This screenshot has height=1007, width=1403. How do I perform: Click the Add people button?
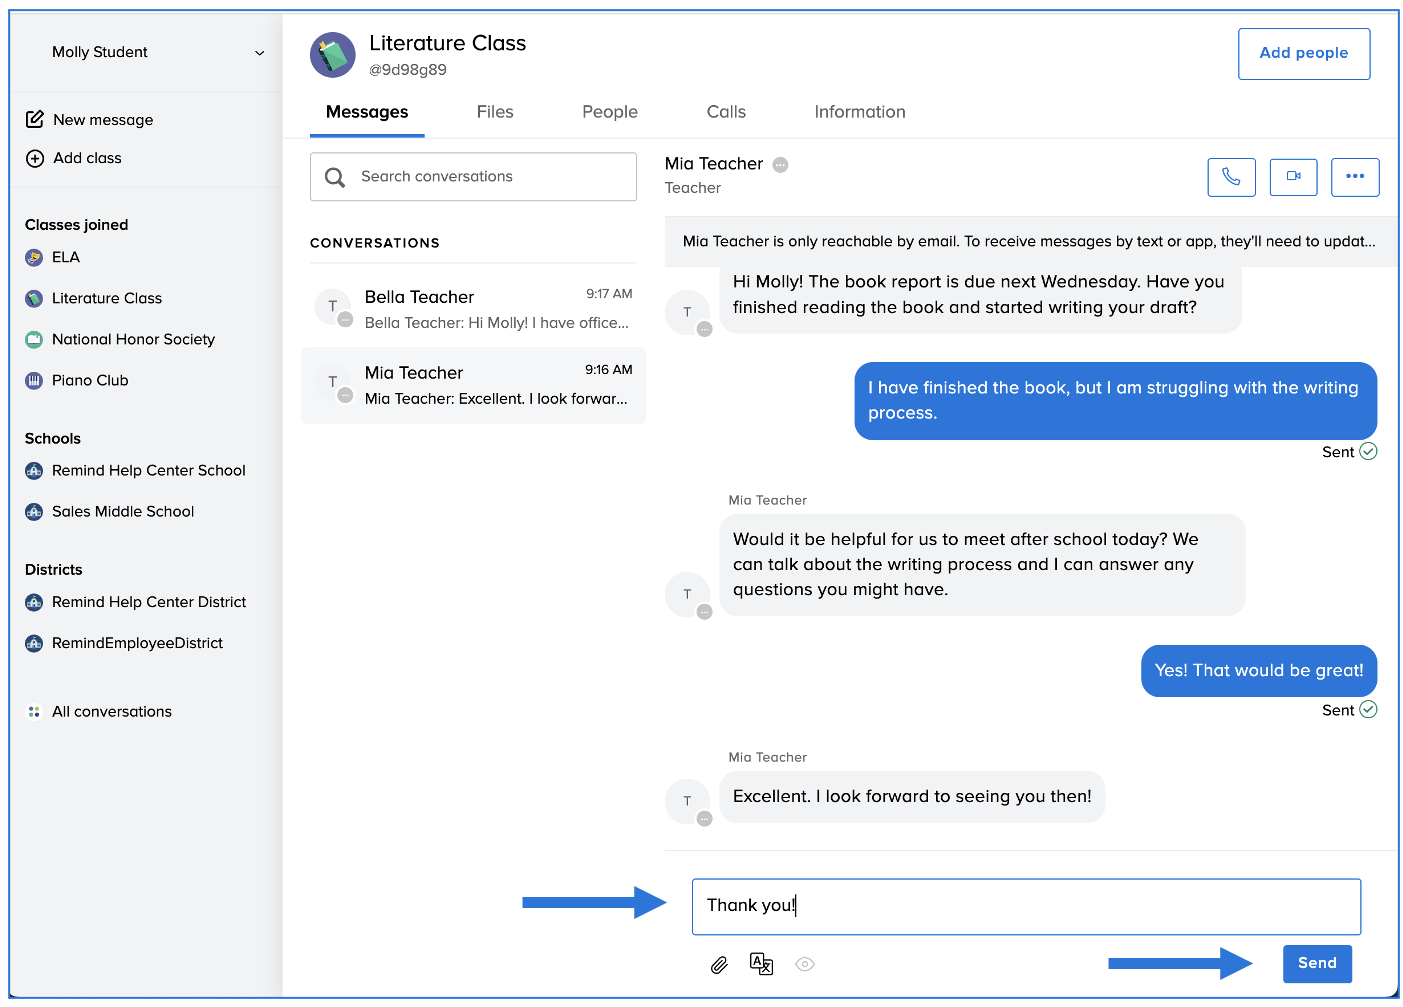(1303, 53)
